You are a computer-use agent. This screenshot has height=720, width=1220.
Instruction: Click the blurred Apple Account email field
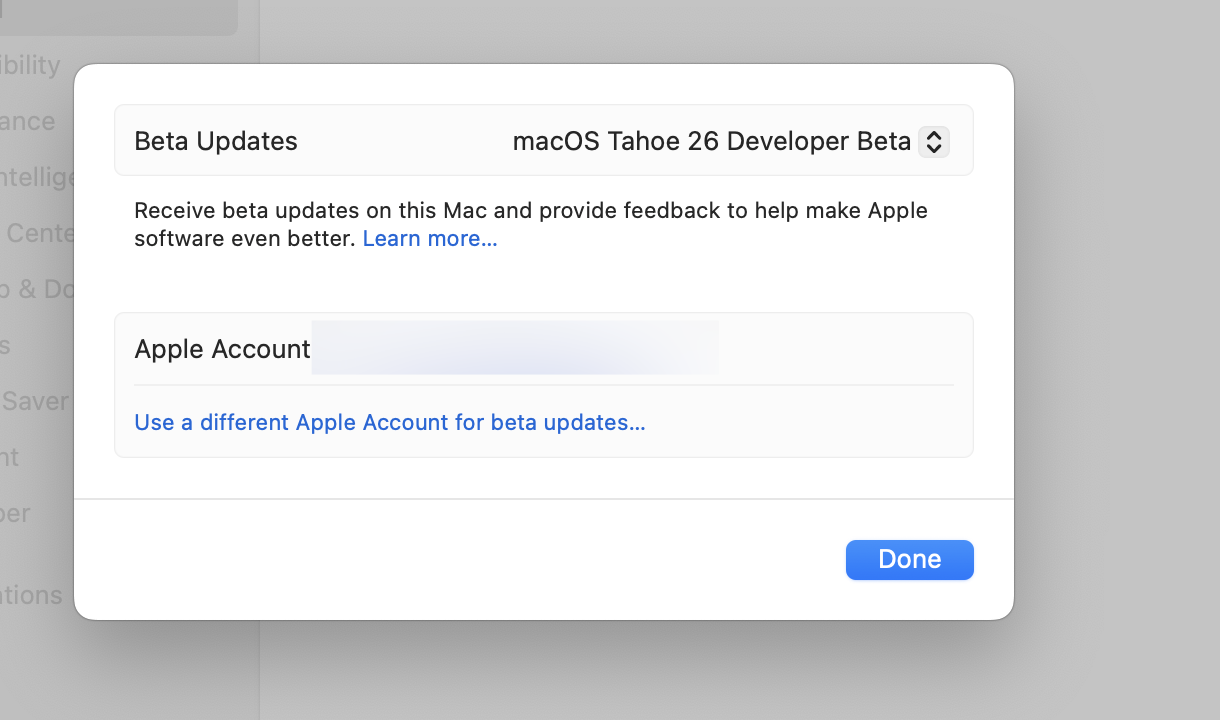click(514, 348)
